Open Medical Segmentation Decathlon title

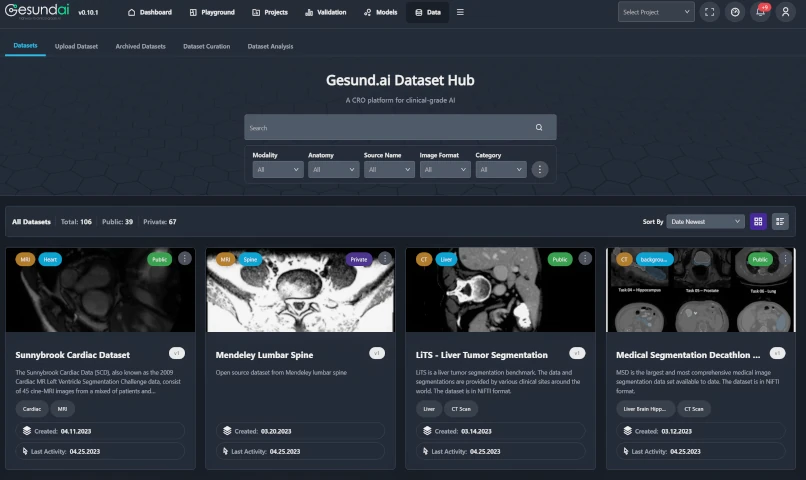point(688,355)
